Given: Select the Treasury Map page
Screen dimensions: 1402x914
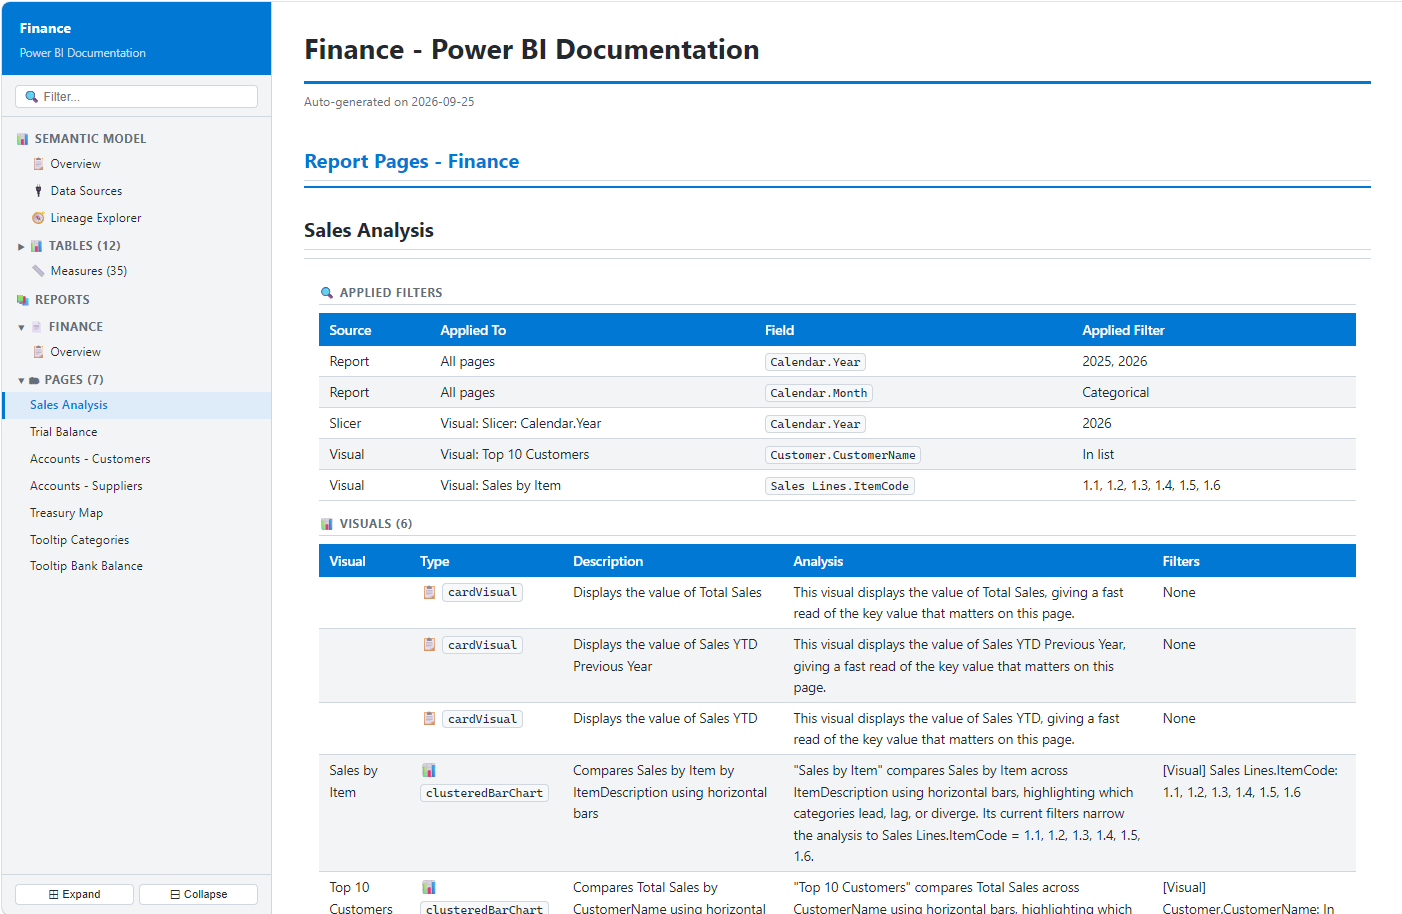Looking at the screenshot, I should point(66,513).
